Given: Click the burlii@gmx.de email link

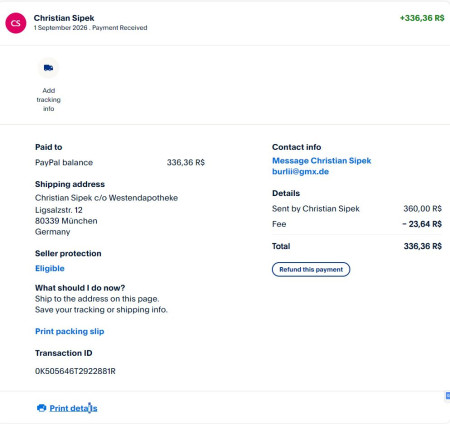Looking at the screenshot, I should pos(300,172).
